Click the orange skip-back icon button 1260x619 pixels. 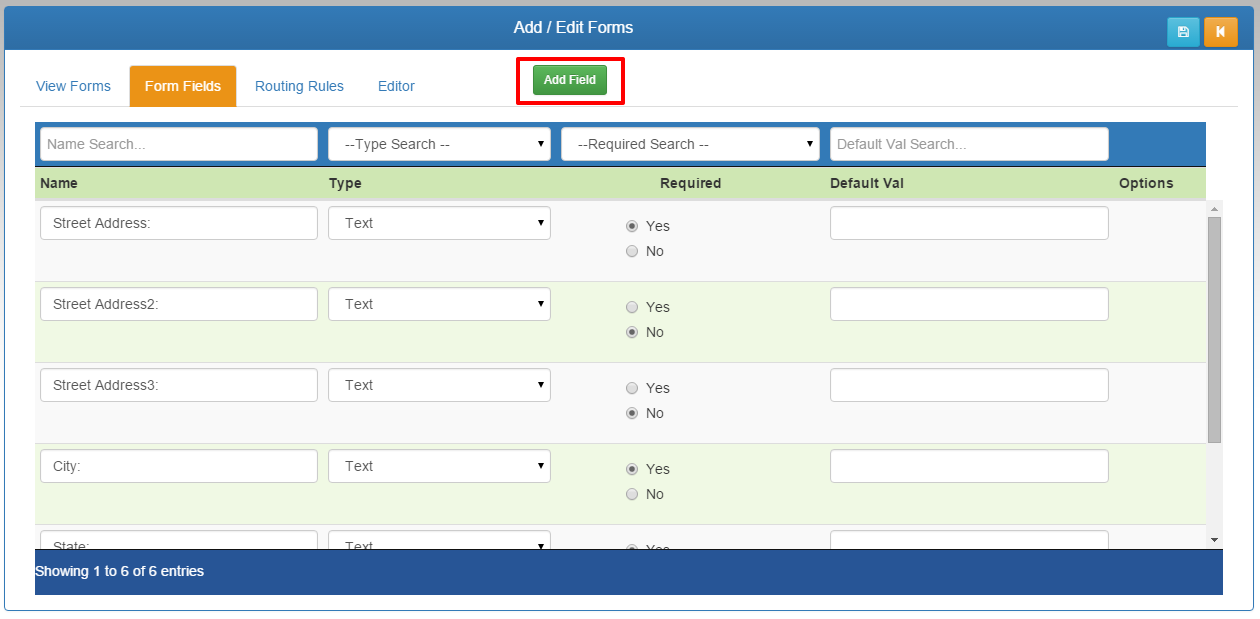[x=1220, y=32]
